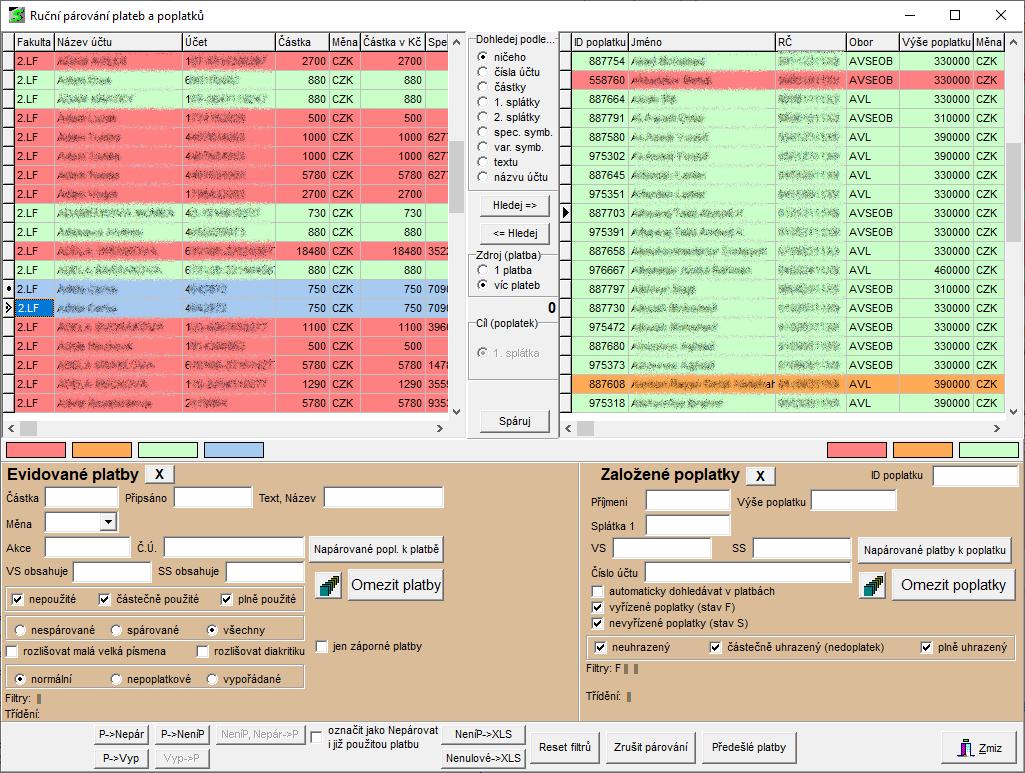Image resolution: width=1025 pixels, height=773 pixels.
Task: Toggle the 'jen záporné platby' checkbox
Action: click(x=322, y=647)
